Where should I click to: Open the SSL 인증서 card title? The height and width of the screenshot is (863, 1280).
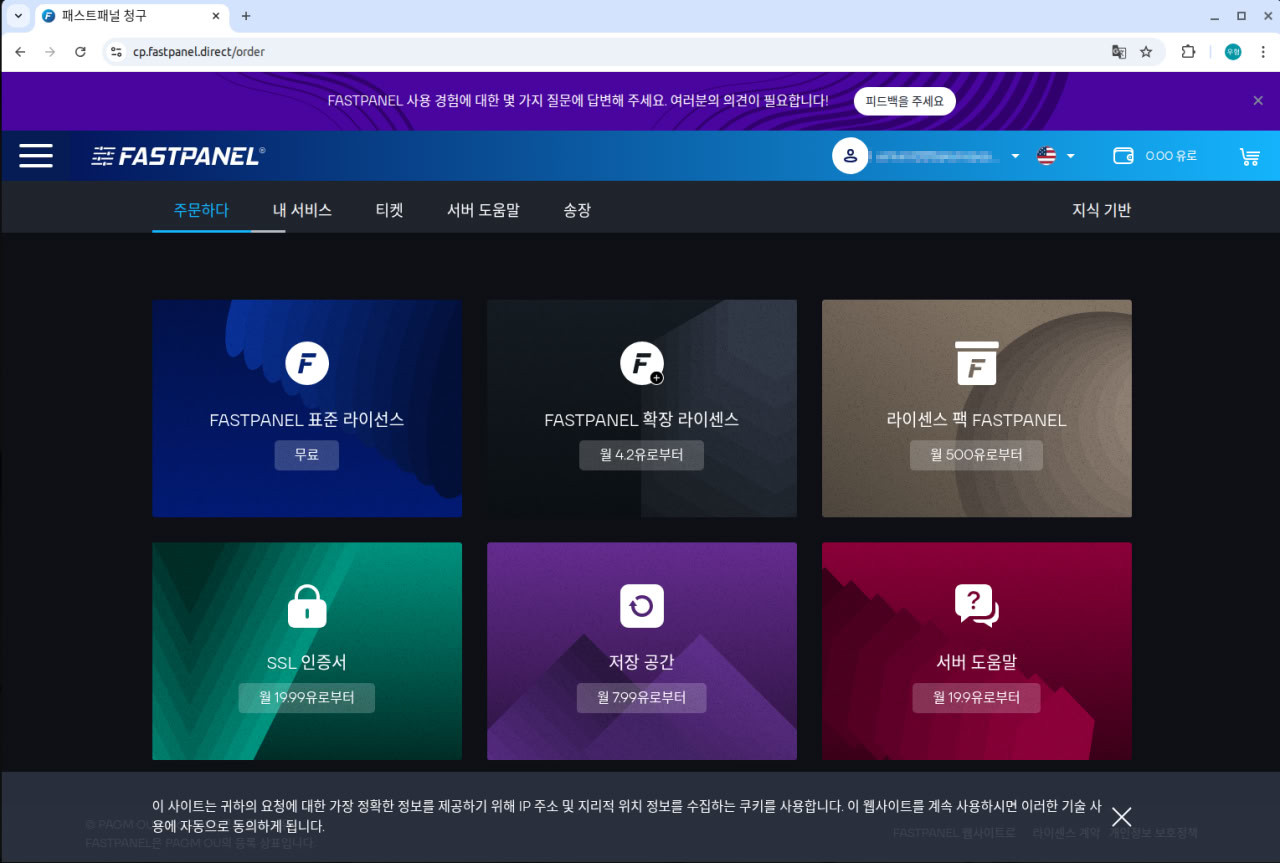point(307,663)
